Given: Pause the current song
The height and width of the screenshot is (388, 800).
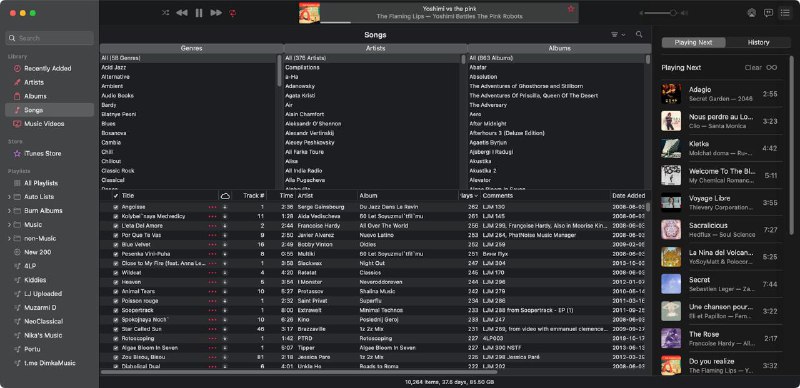Looking at the screenshot, I should pyautogui.click(x=199, y=13).
